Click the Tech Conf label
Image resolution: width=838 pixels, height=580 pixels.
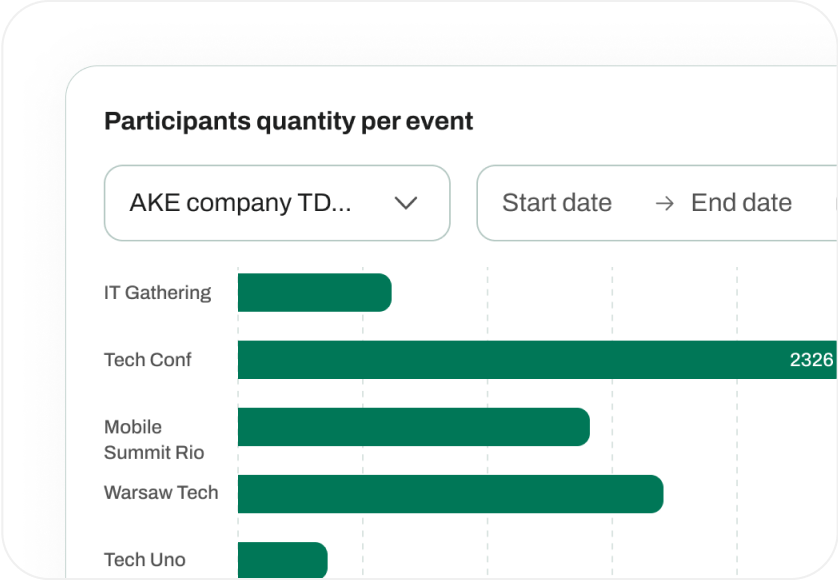click(x=148, y=360)
